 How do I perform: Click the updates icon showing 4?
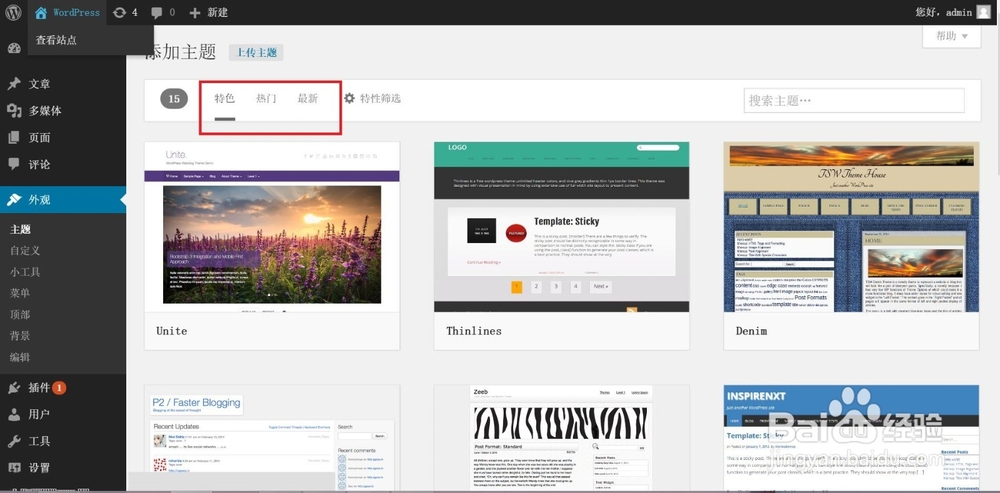click(119, 12)
